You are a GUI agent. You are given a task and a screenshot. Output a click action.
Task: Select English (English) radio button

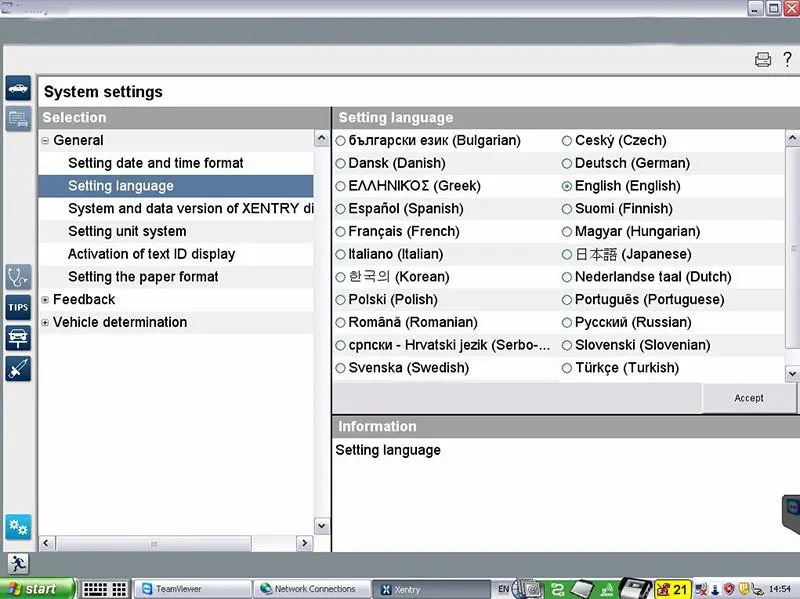(x=567, y=186)
